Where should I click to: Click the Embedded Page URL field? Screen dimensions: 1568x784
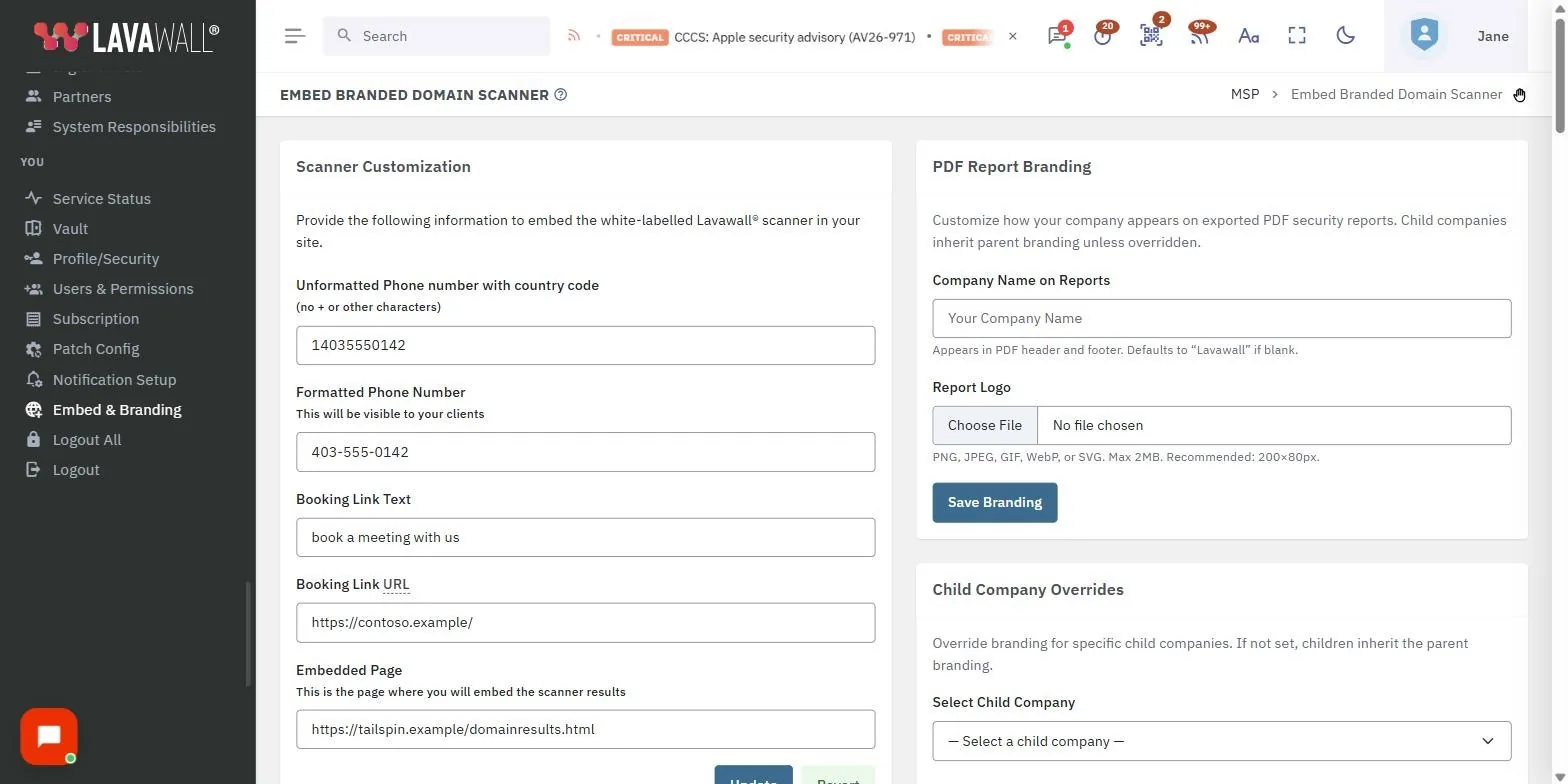tap(585, 729)
